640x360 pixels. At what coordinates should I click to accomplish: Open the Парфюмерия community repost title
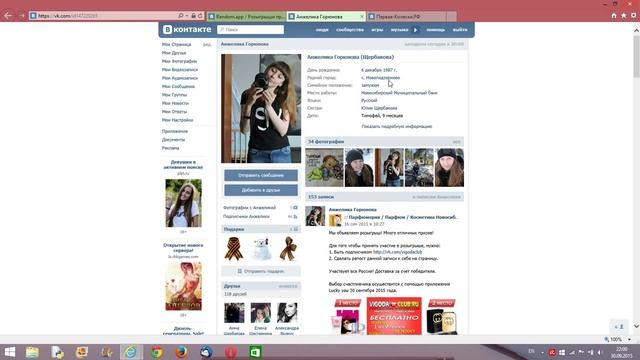(x=403, y=217)
